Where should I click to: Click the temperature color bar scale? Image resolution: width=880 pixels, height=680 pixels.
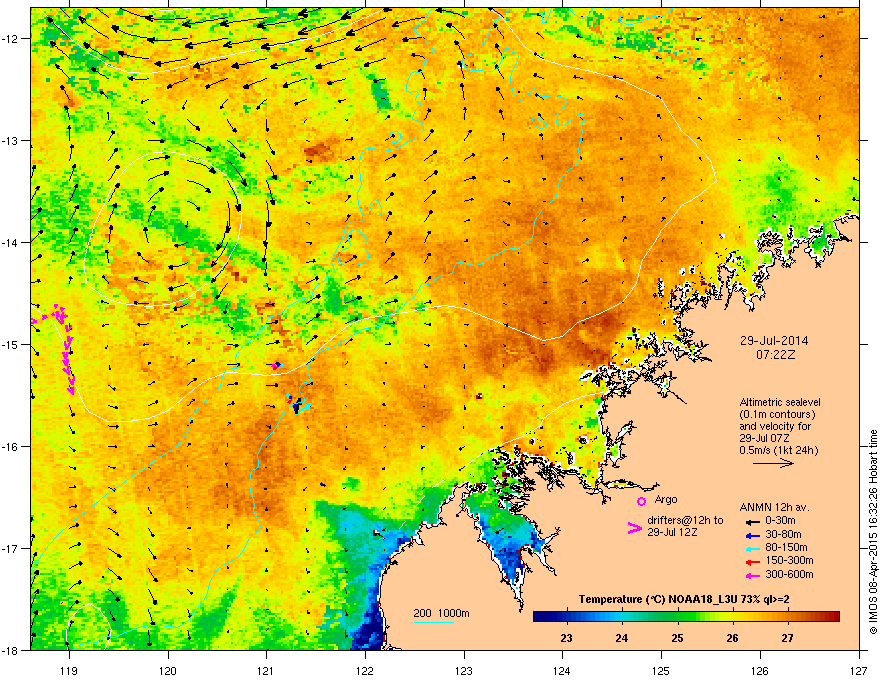coord(686,617)
